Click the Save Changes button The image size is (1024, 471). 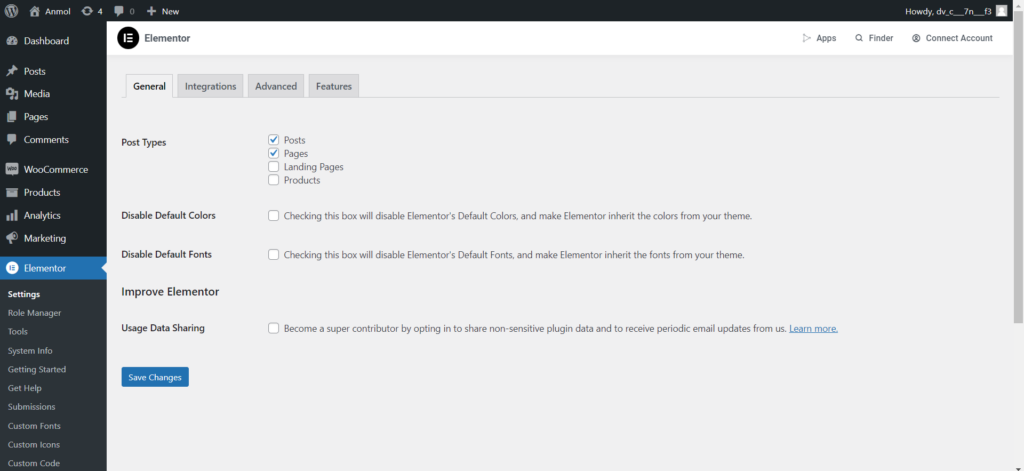[x=155, y=377]
